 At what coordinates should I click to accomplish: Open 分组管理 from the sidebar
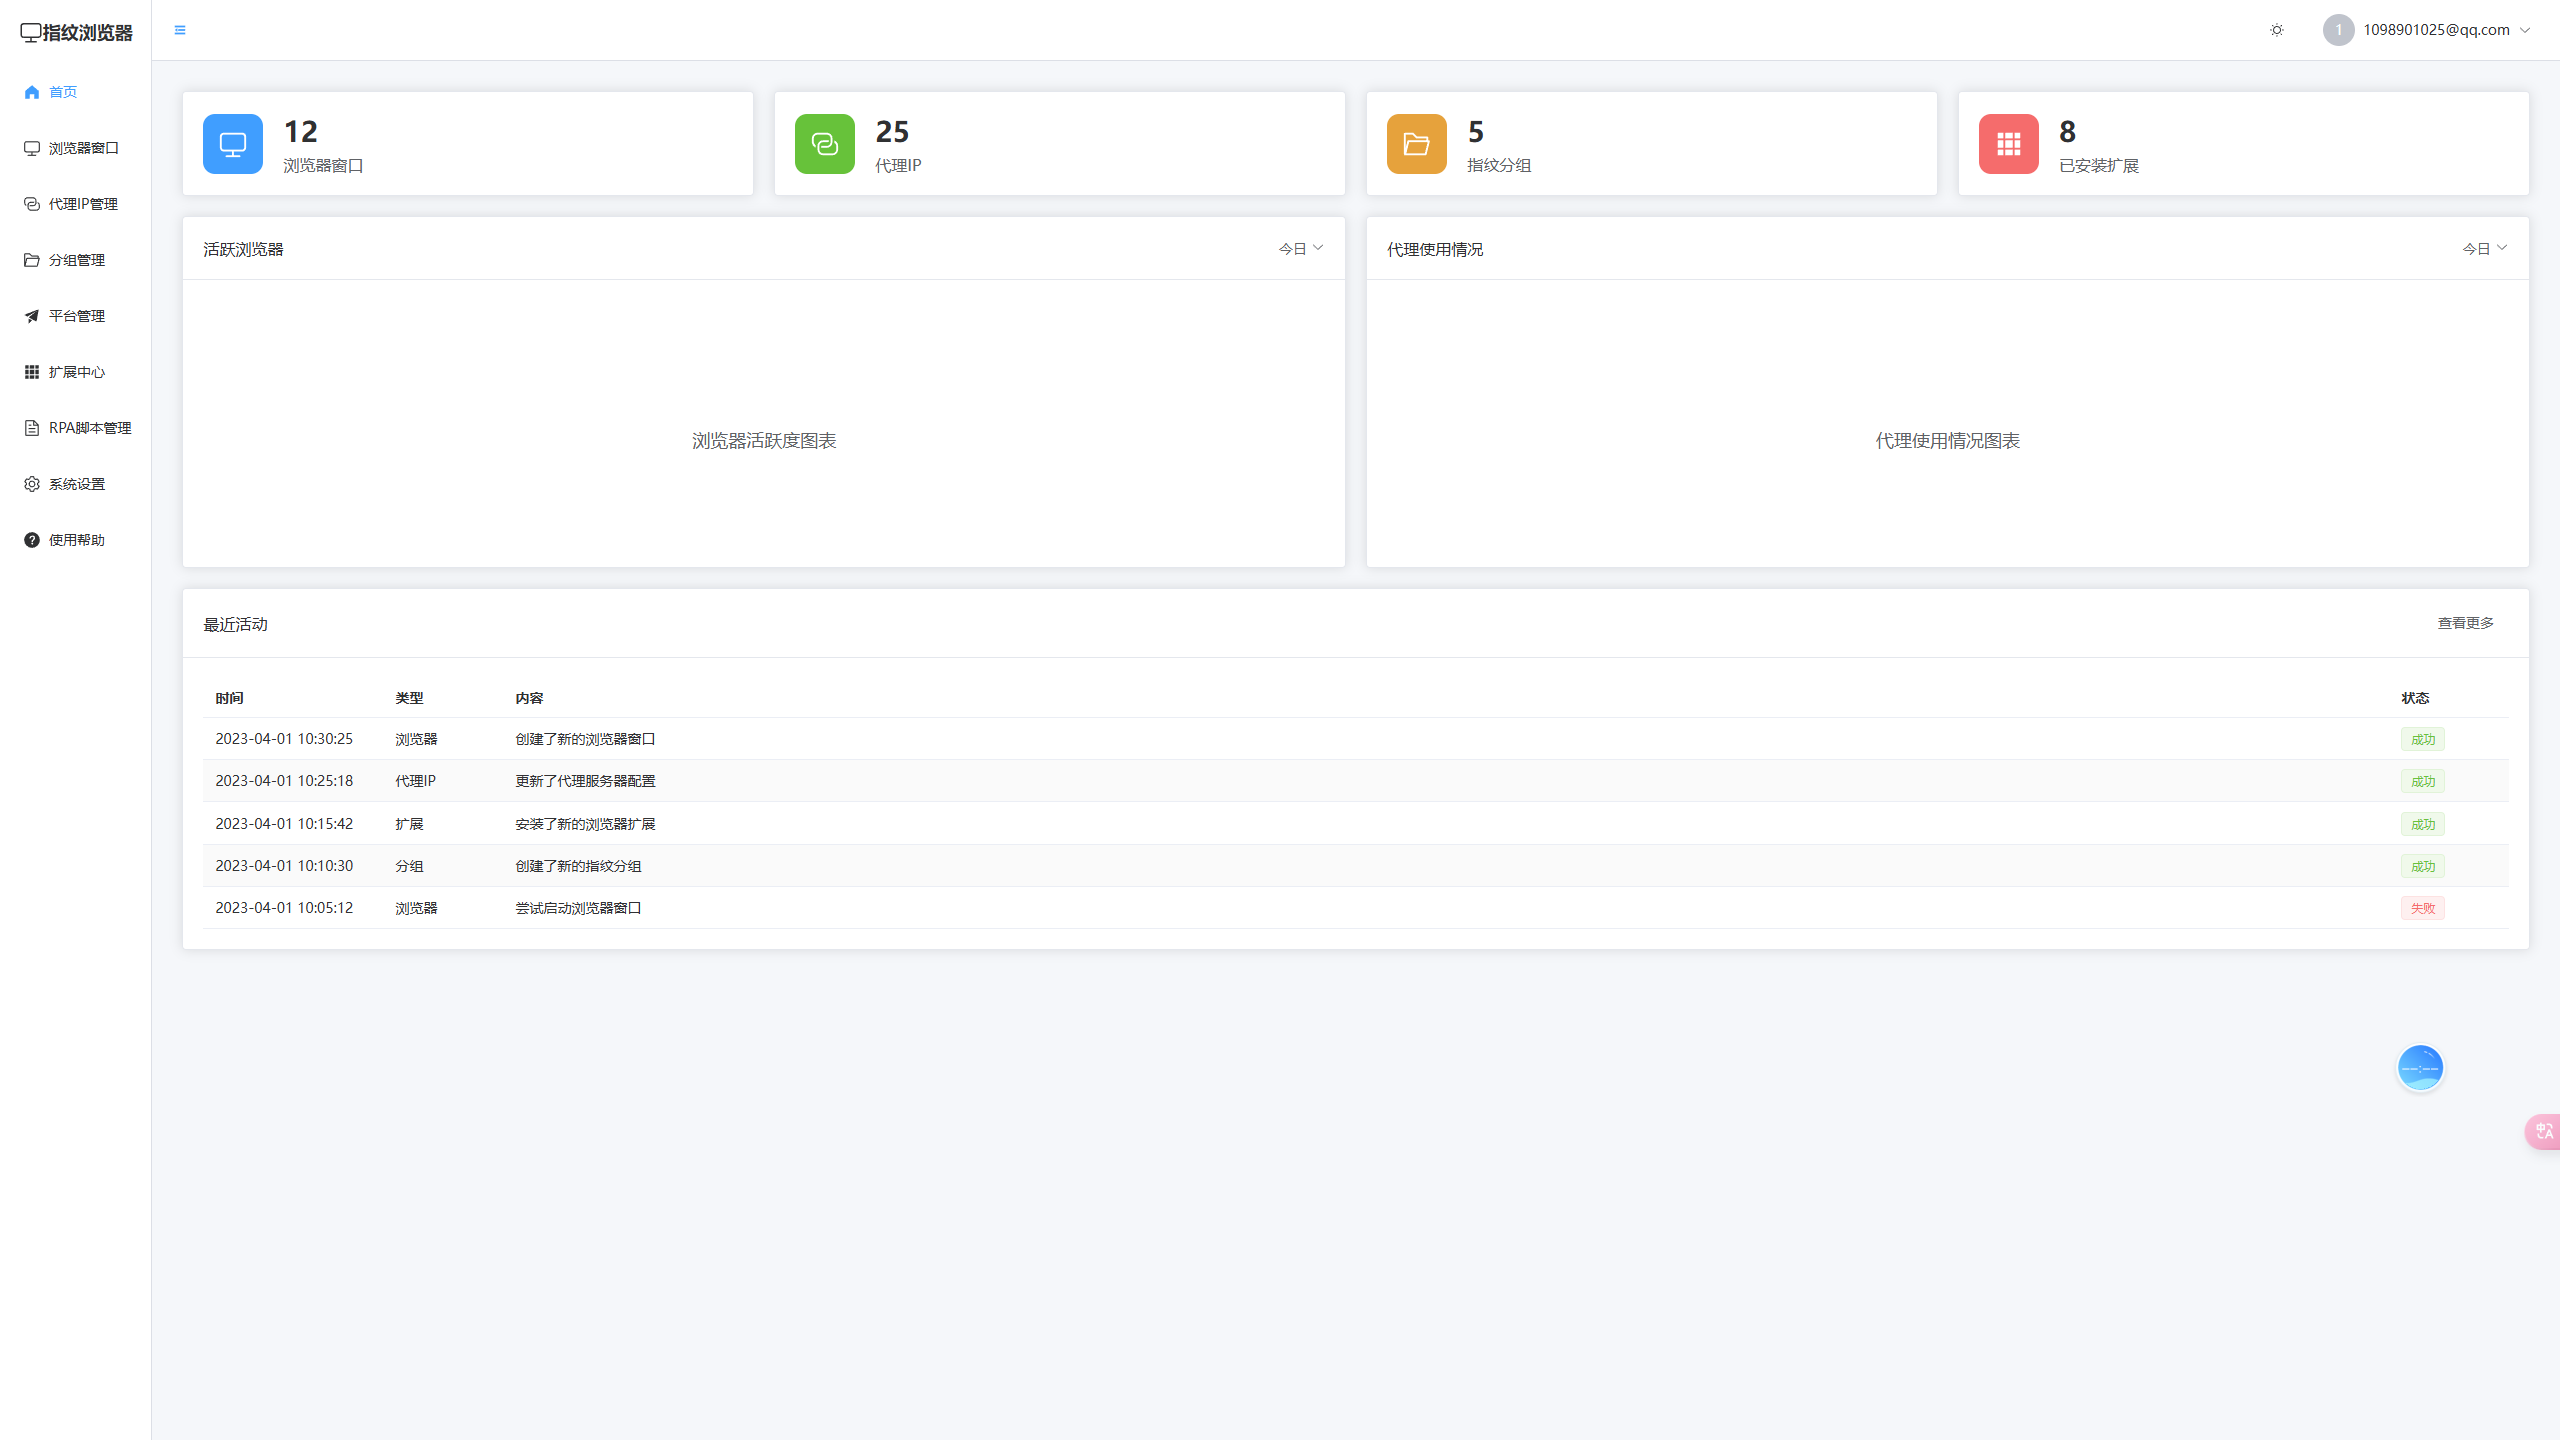pos(76,260)
